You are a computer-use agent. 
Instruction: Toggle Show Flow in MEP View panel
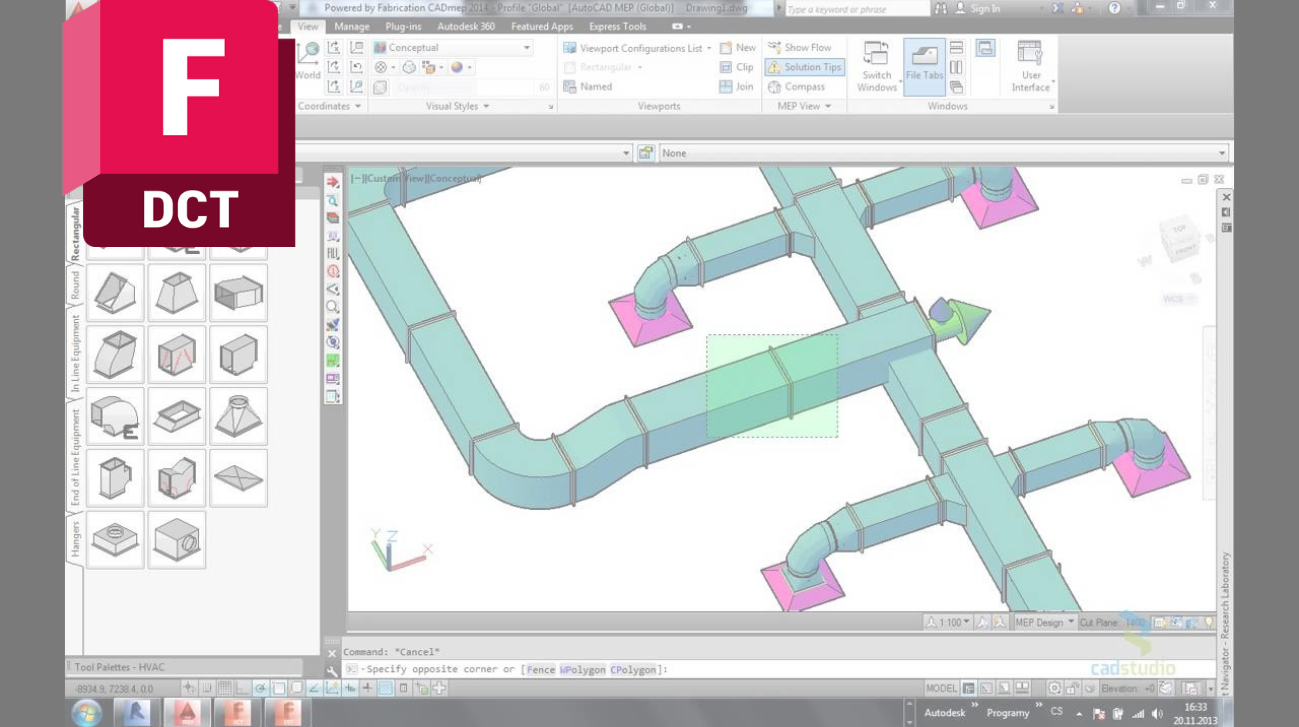pyautogui.click(x=799, y=47)
